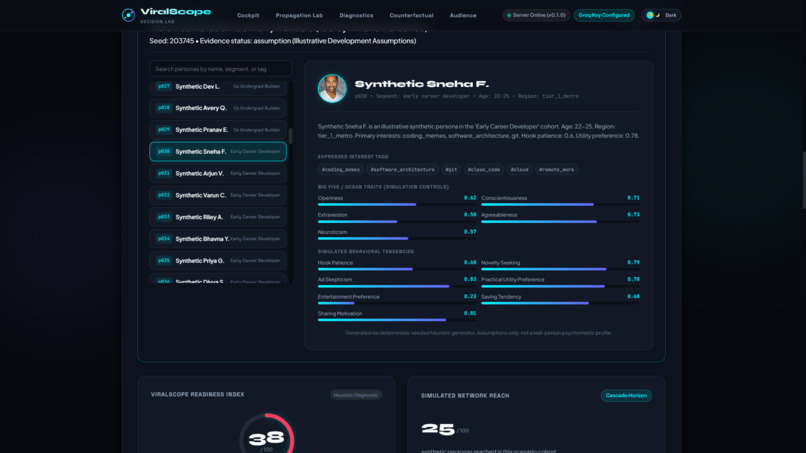
Task: Go to Propagation Lab
Action: pyautogui.click(x=299, y=15)
